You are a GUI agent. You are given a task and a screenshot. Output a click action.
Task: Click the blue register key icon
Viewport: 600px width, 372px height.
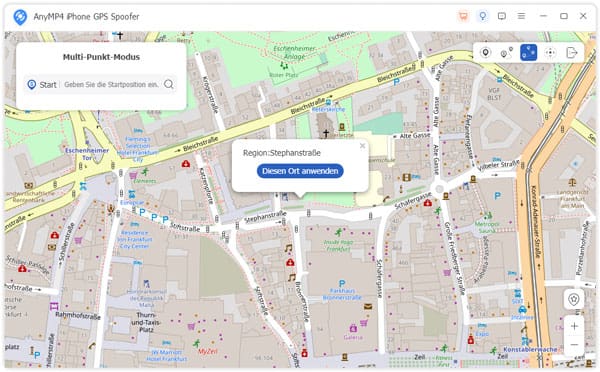[483, 16]
